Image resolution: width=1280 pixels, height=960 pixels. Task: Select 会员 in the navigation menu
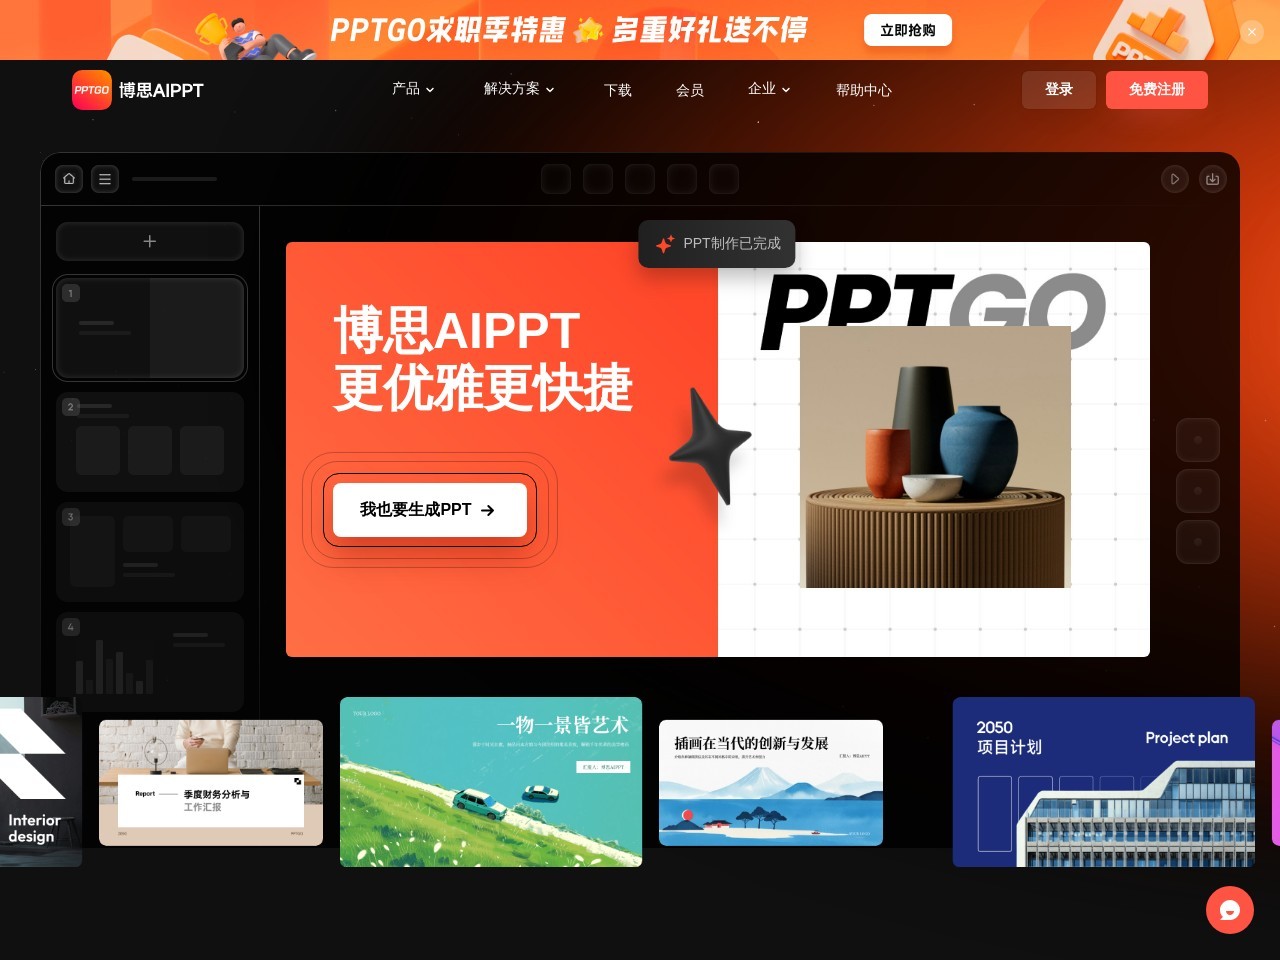click(690, 90)
